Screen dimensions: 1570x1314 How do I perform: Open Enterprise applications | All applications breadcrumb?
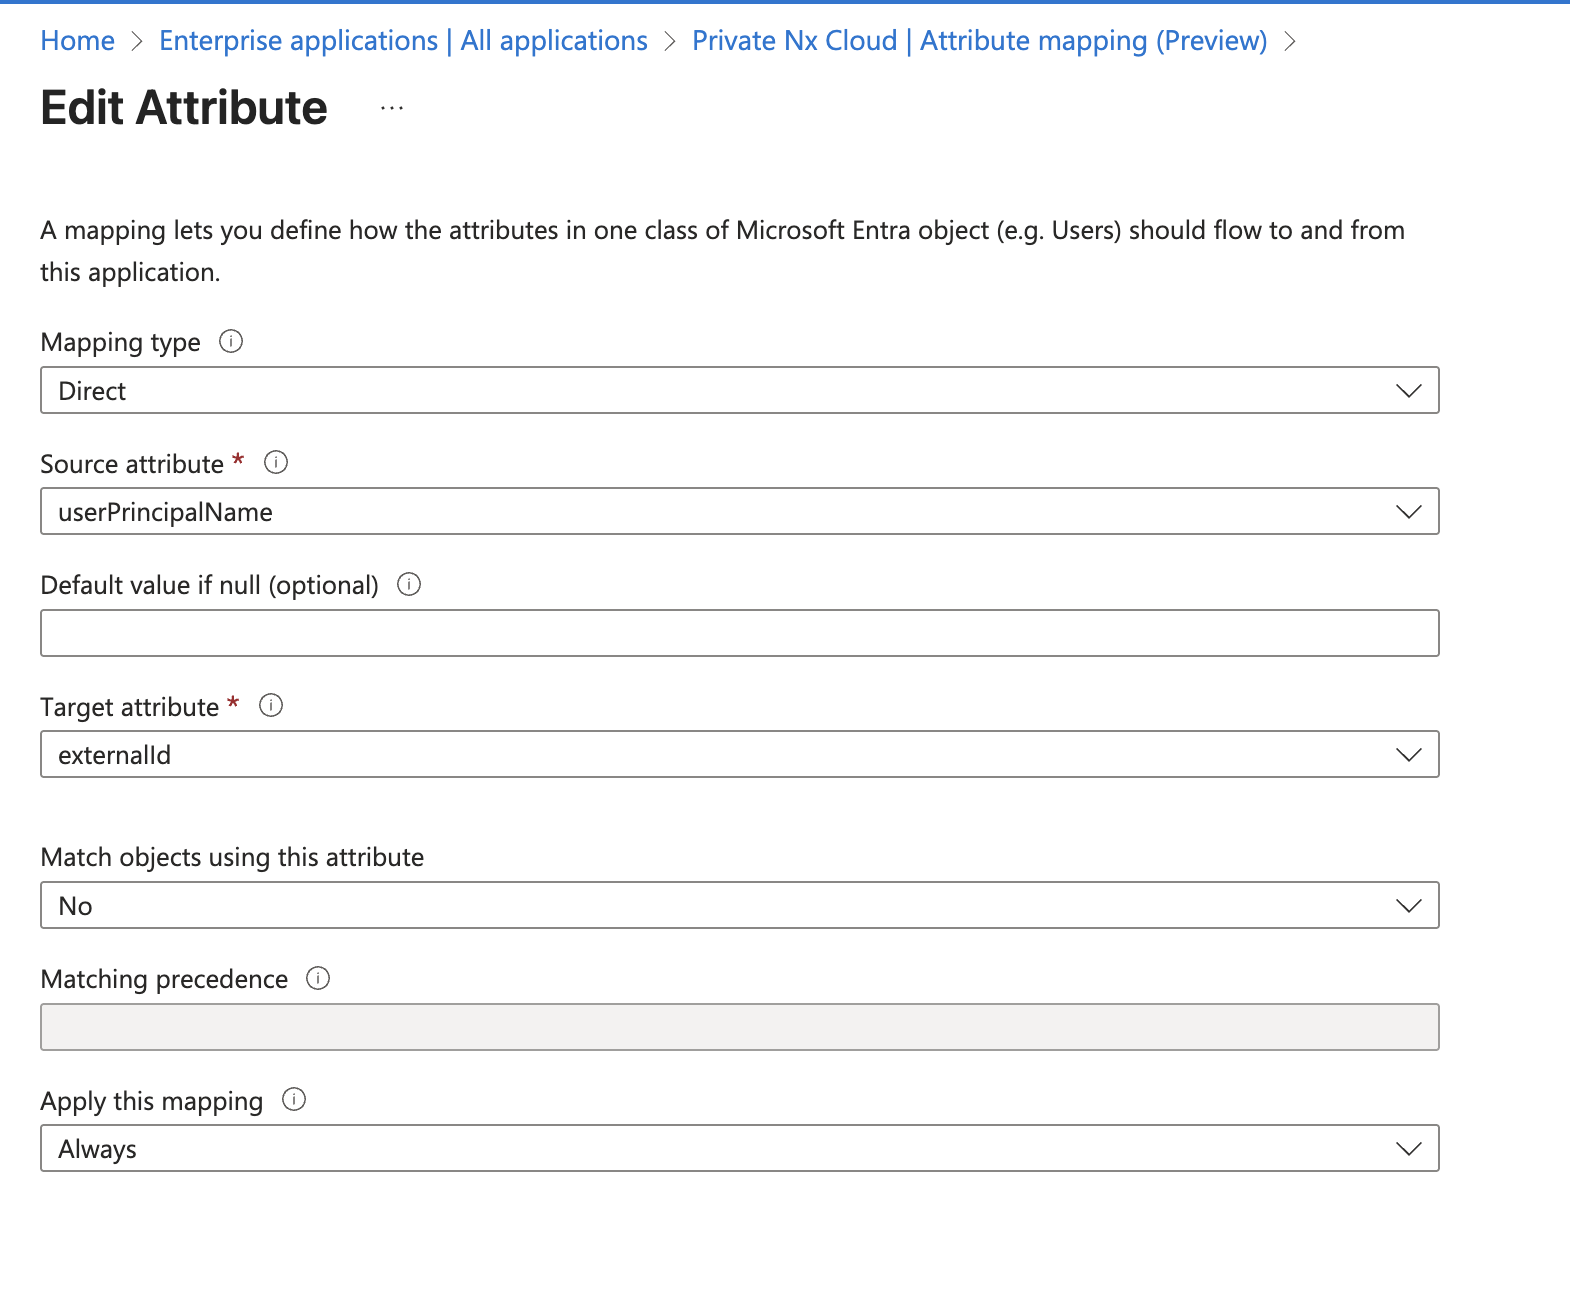pyautogui.click(x=404, y=41)
